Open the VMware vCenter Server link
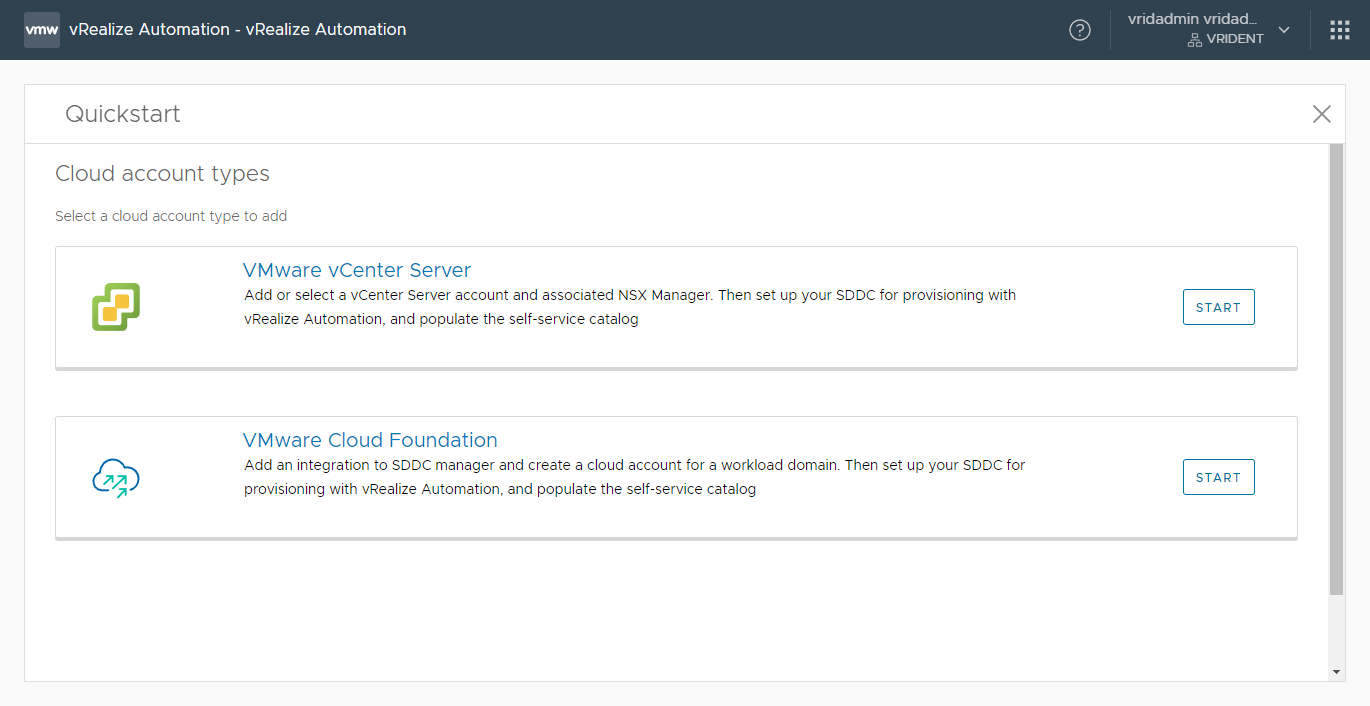Screen dimensions: 1370x706 click(357, 270)
